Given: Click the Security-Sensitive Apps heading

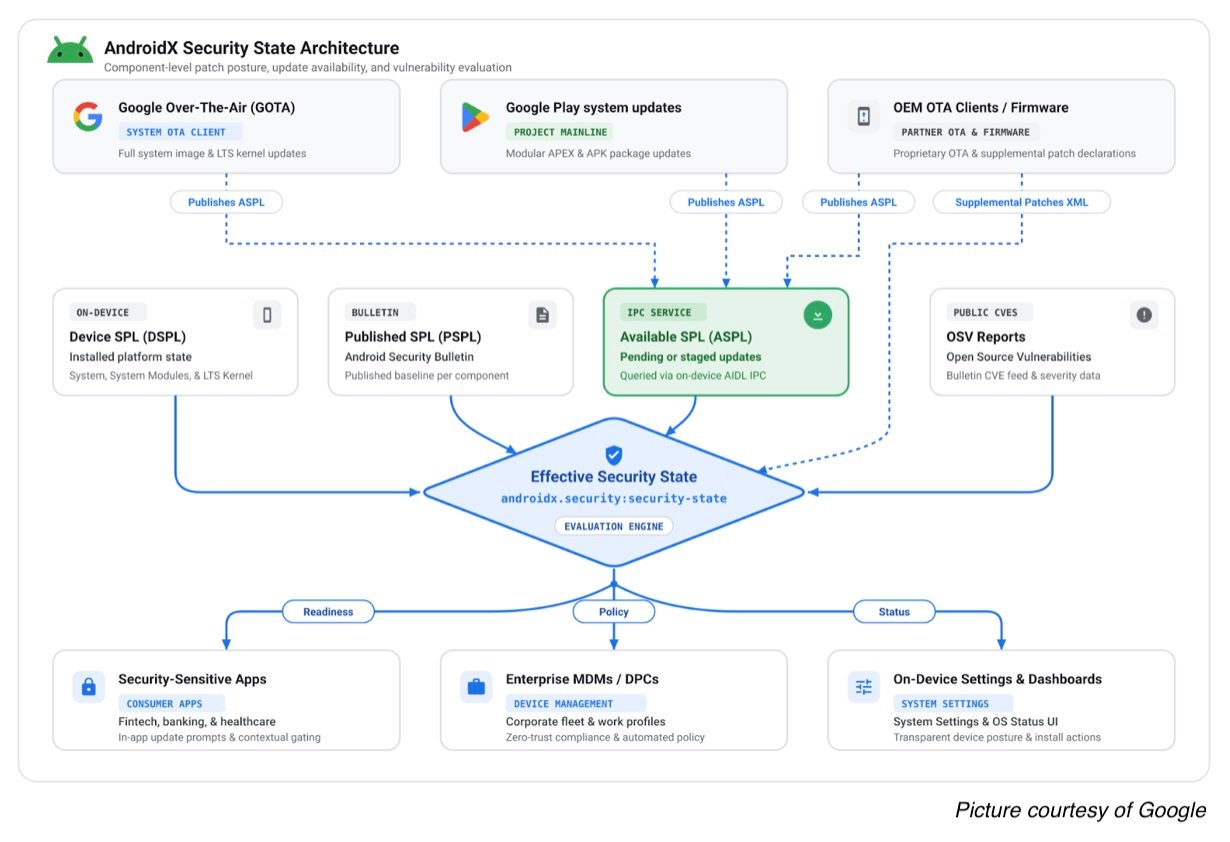Looking at the screenshot, I should [x=193, y=680].
